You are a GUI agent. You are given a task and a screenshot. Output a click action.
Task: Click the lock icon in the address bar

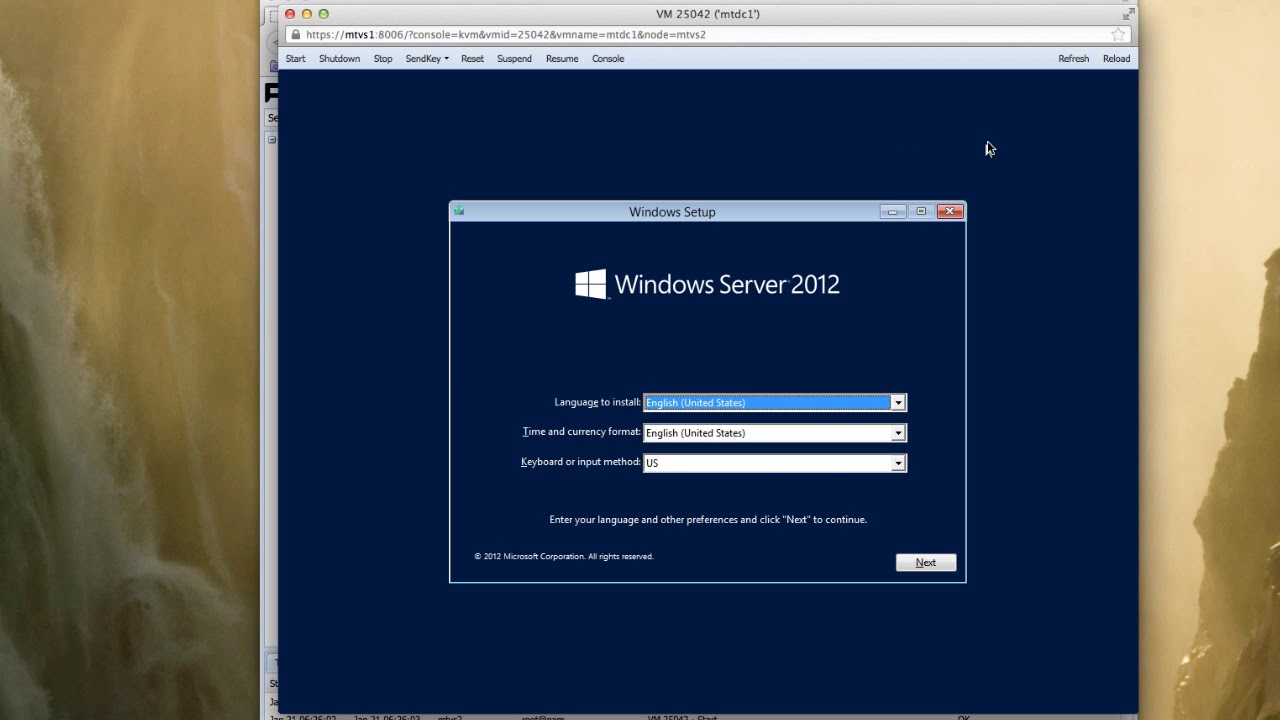[x=296, y=34]
